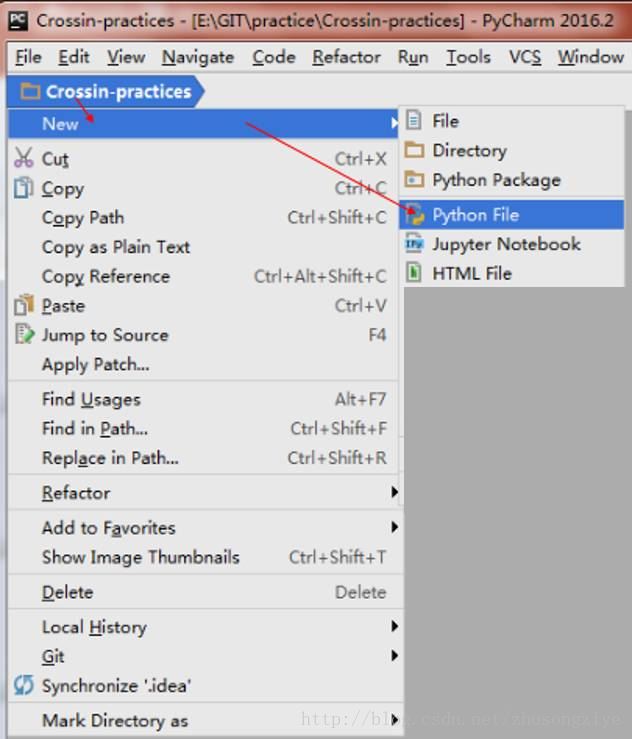Click the Synchronize refresh icon
This screenshot has height=739, width=632.
23,685
